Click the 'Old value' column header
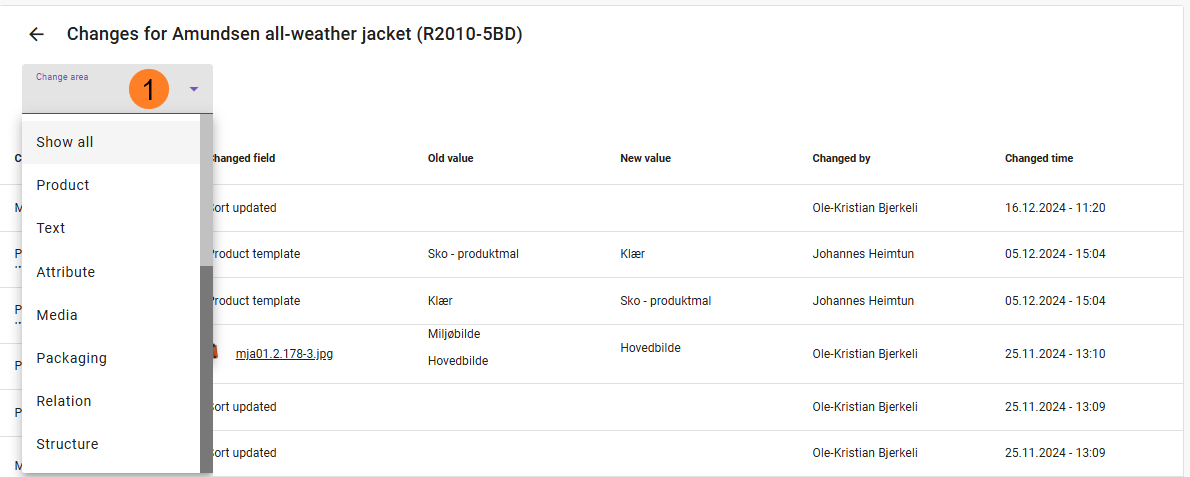The width and height of the screenshot is (1190, 477). pyautogui.click(x=451, y=158)
